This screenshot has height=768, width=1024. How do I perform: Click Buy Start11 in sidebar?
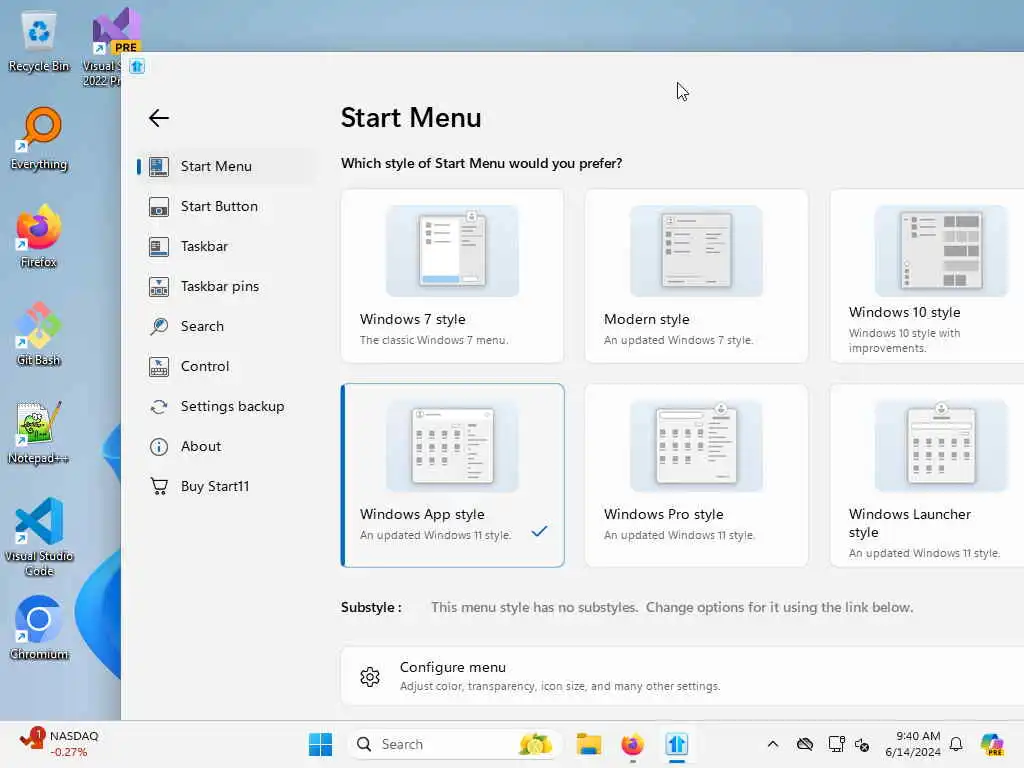click(x=225, y=486)
